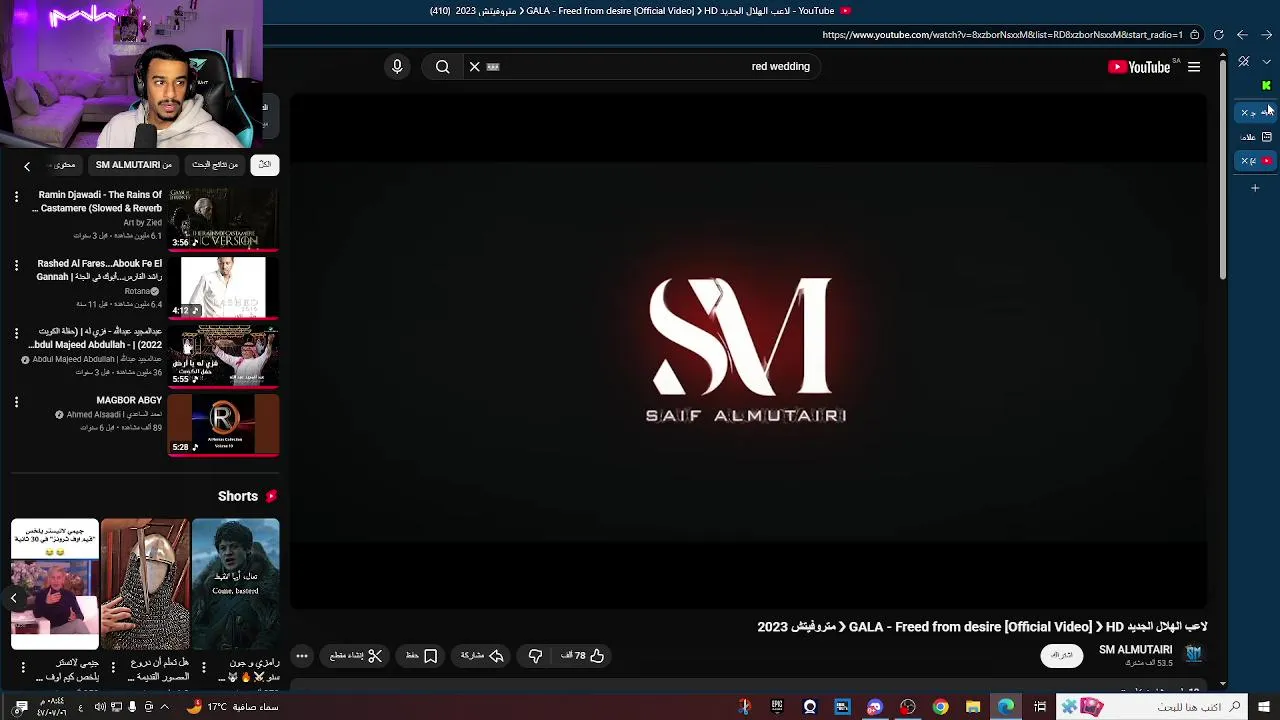This screenshot has width=1280, height=720.
Task: Subscribe to the SM ALMUTAIRI channel
Action: pyautogui.click(x=1062, y=655)
